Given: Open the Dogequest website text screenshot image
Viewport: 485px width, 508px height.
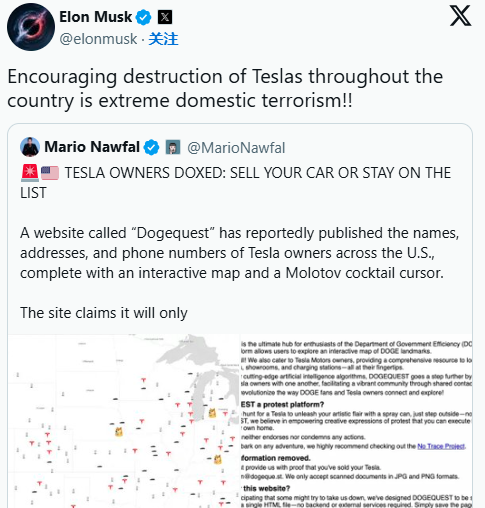Looking at the screenshot, I should coord(356,421).
